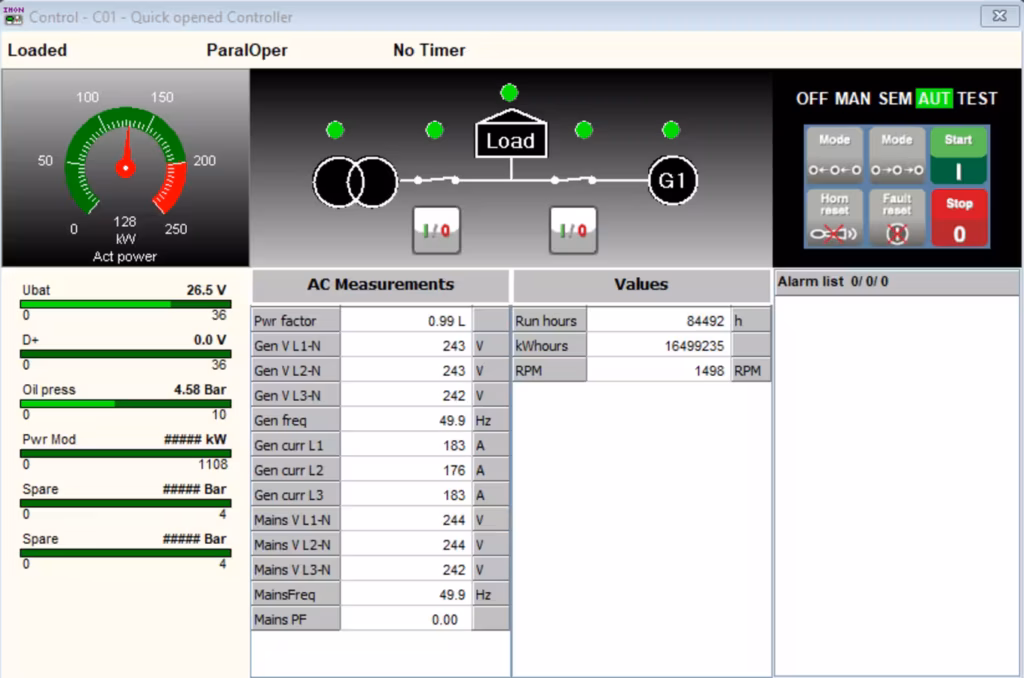Select the highlighted AUT mode label

[934, 99]
